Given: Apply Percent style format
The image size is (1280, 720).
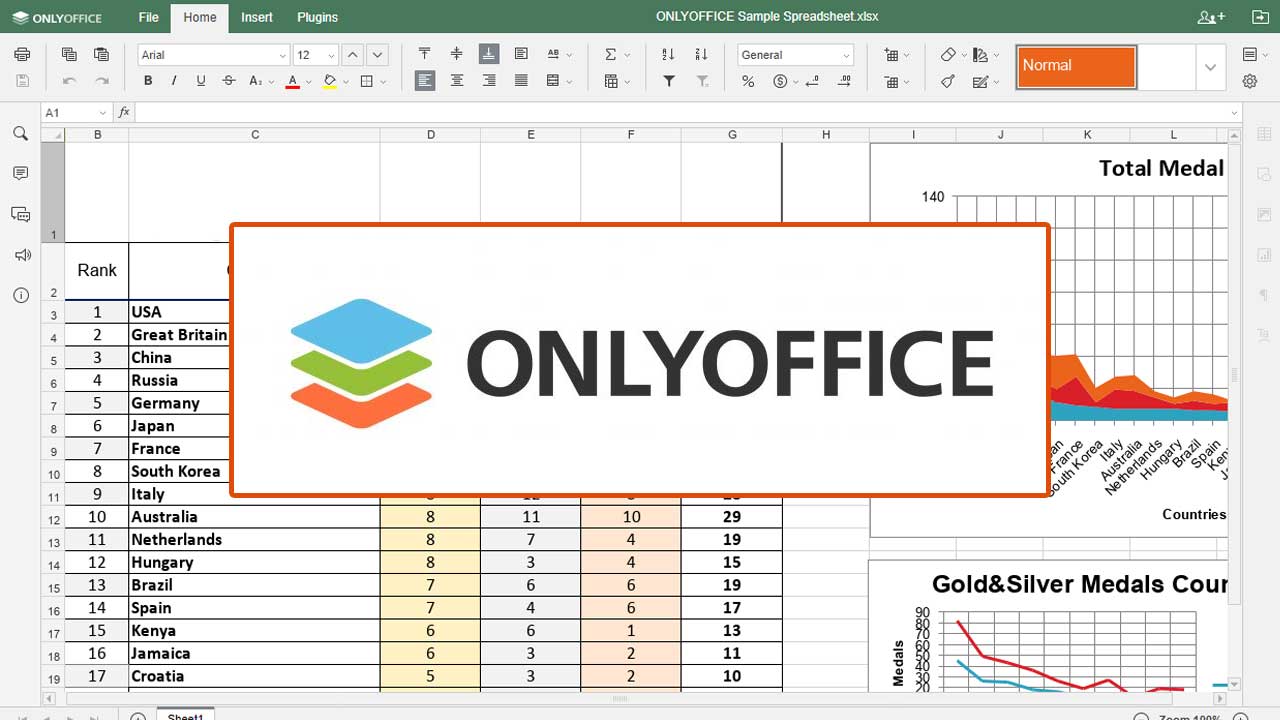Looking at the screenshot, I should (x=748, y=81).
